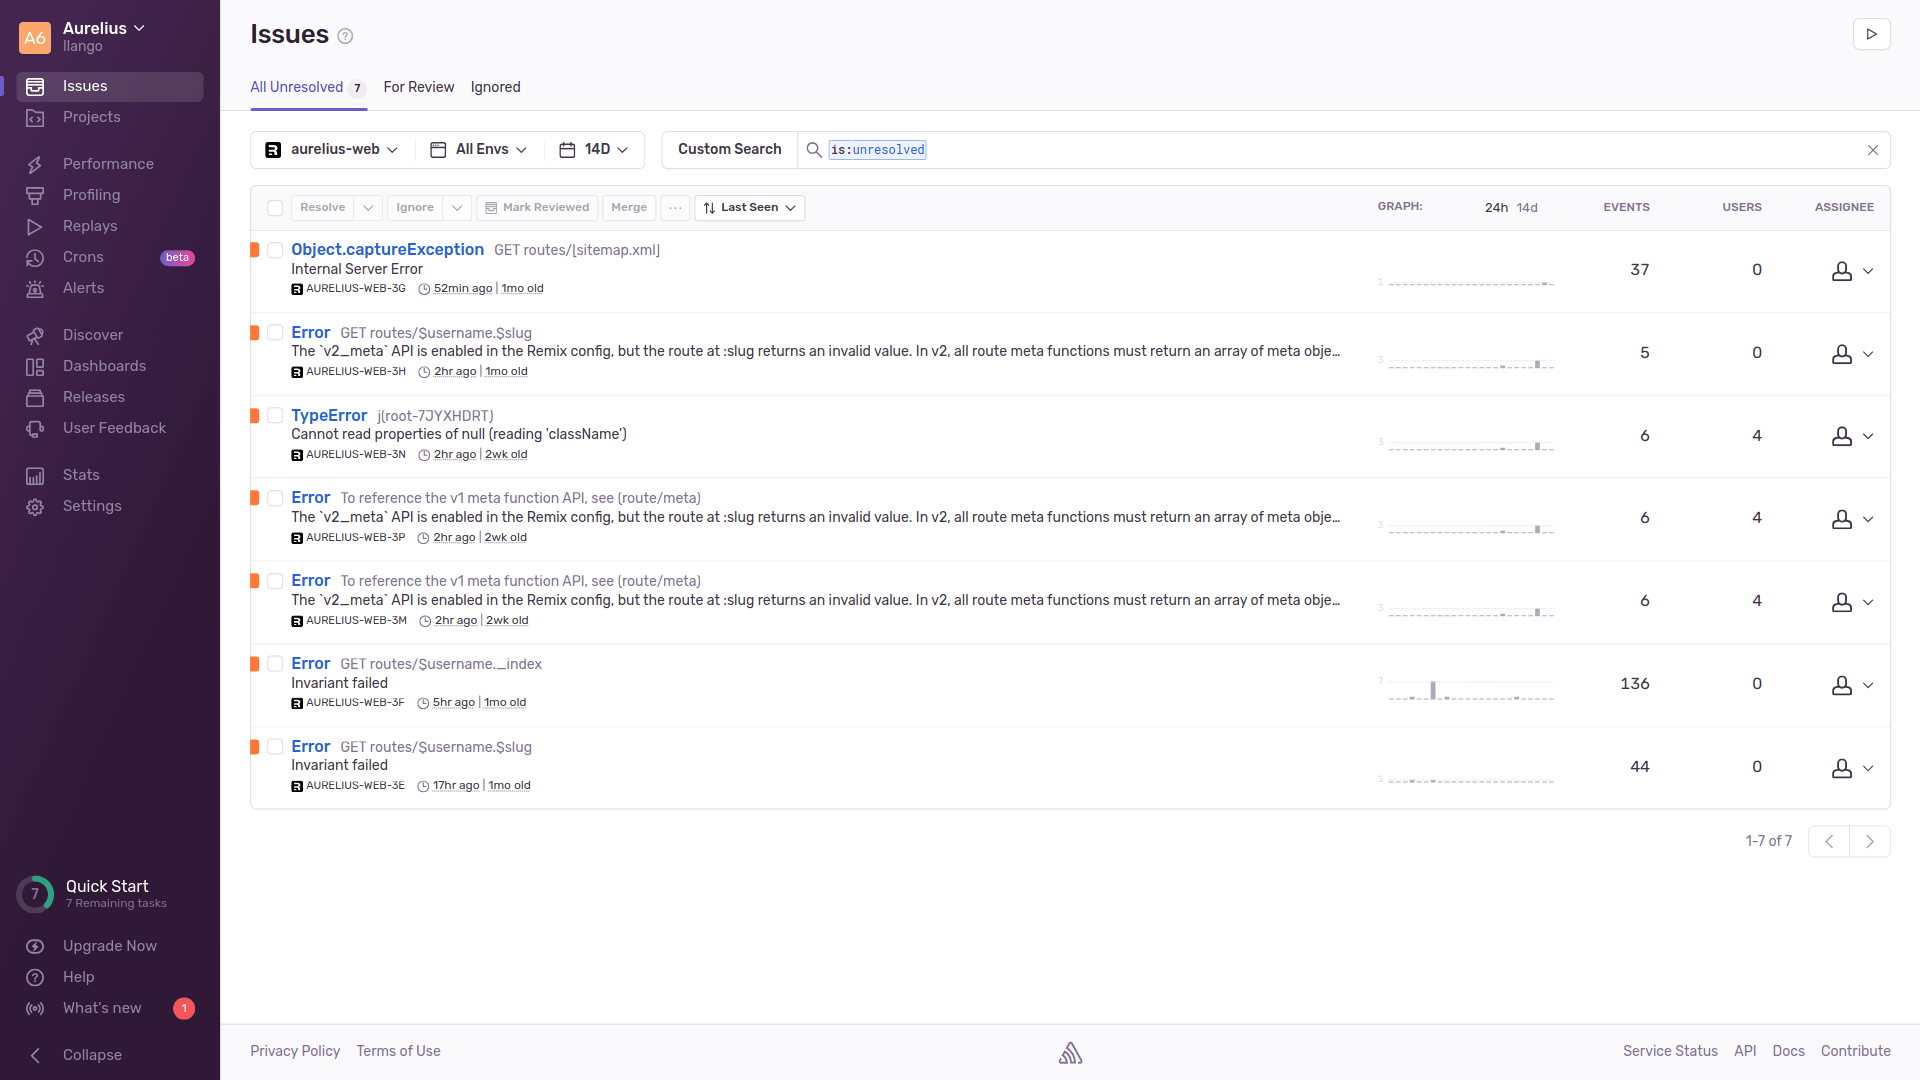Click the Merge button in toolbar
This screenshot has width=1920, height=1080.
click(x=629, y=207)
